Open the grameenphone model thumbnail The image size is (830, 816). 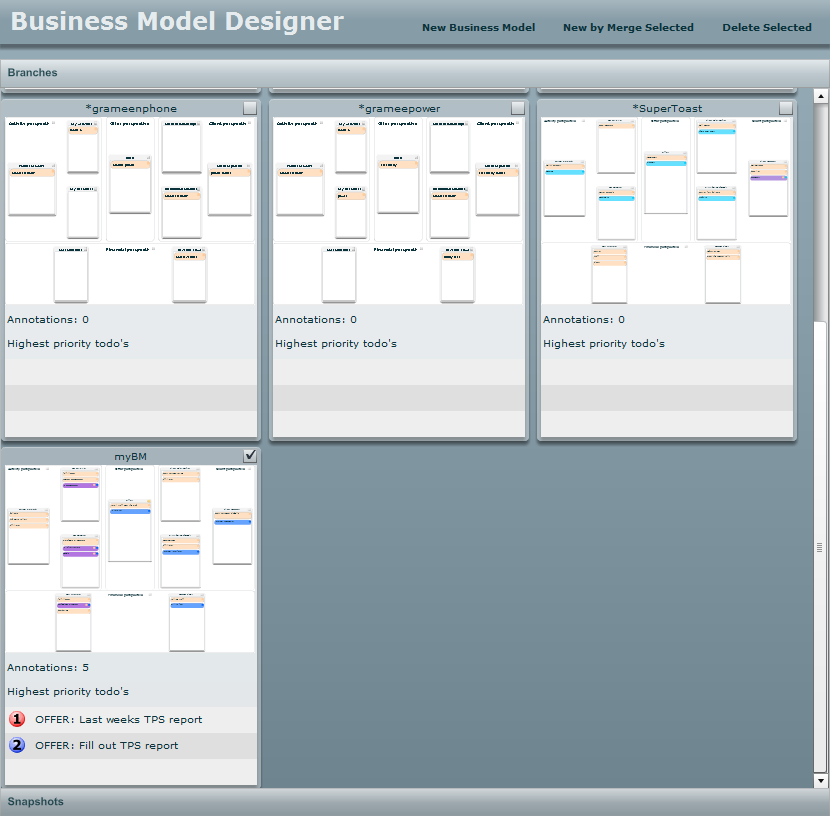coord(130,210)
